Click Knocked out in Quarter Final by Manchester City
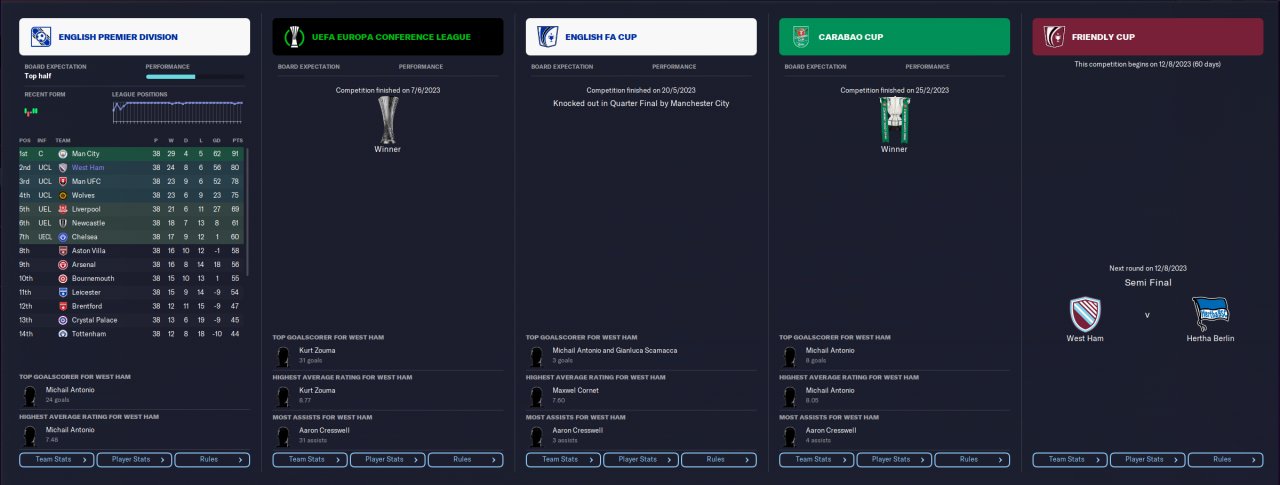The height and width of the screenshot is (485, 1280). (x=641, y=103)
